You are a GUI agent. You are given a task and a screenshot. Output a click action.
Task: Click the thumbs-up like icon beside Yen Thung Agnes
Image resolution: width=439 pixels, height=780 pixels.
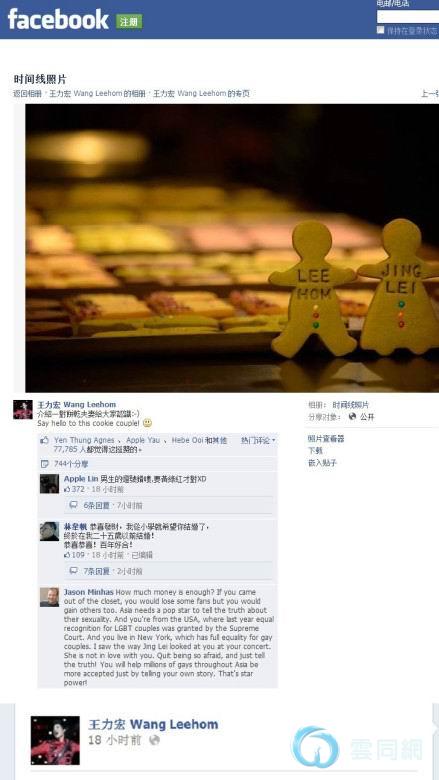click(45, 440)
